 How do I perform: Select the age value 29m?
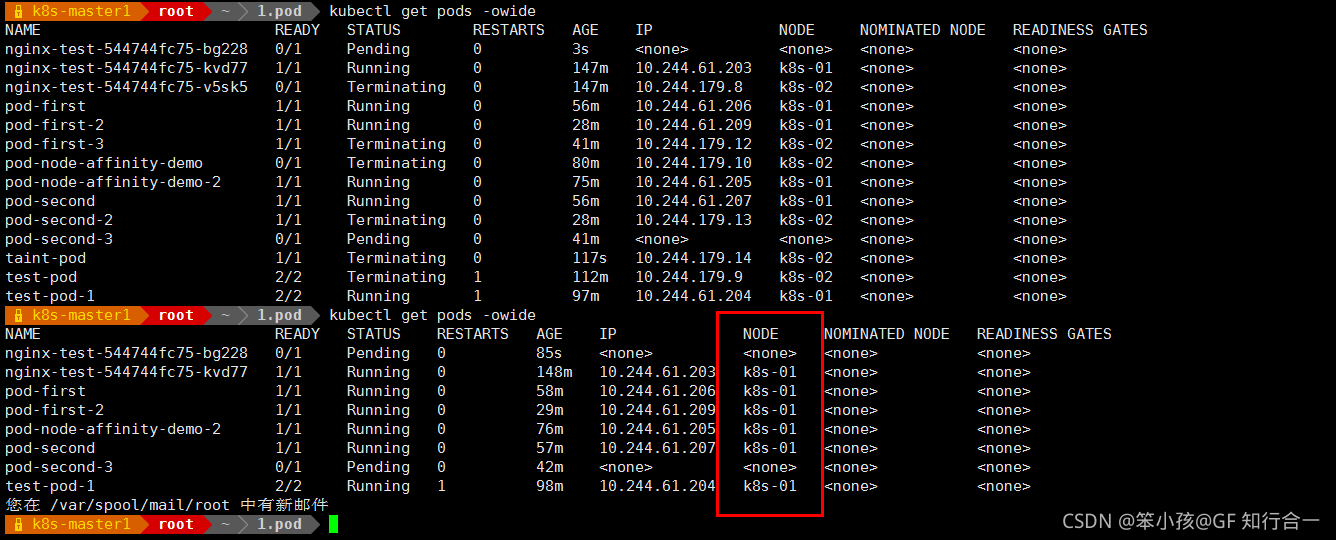click(549, 410)
